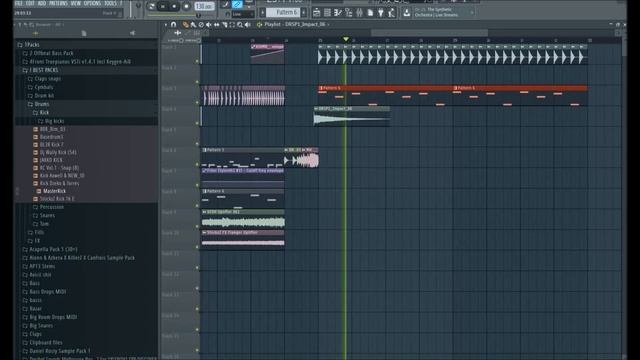Open the VIEW menu
Image resolution: width=640 pixels, height=360 pixels.
tap(76, 3)
